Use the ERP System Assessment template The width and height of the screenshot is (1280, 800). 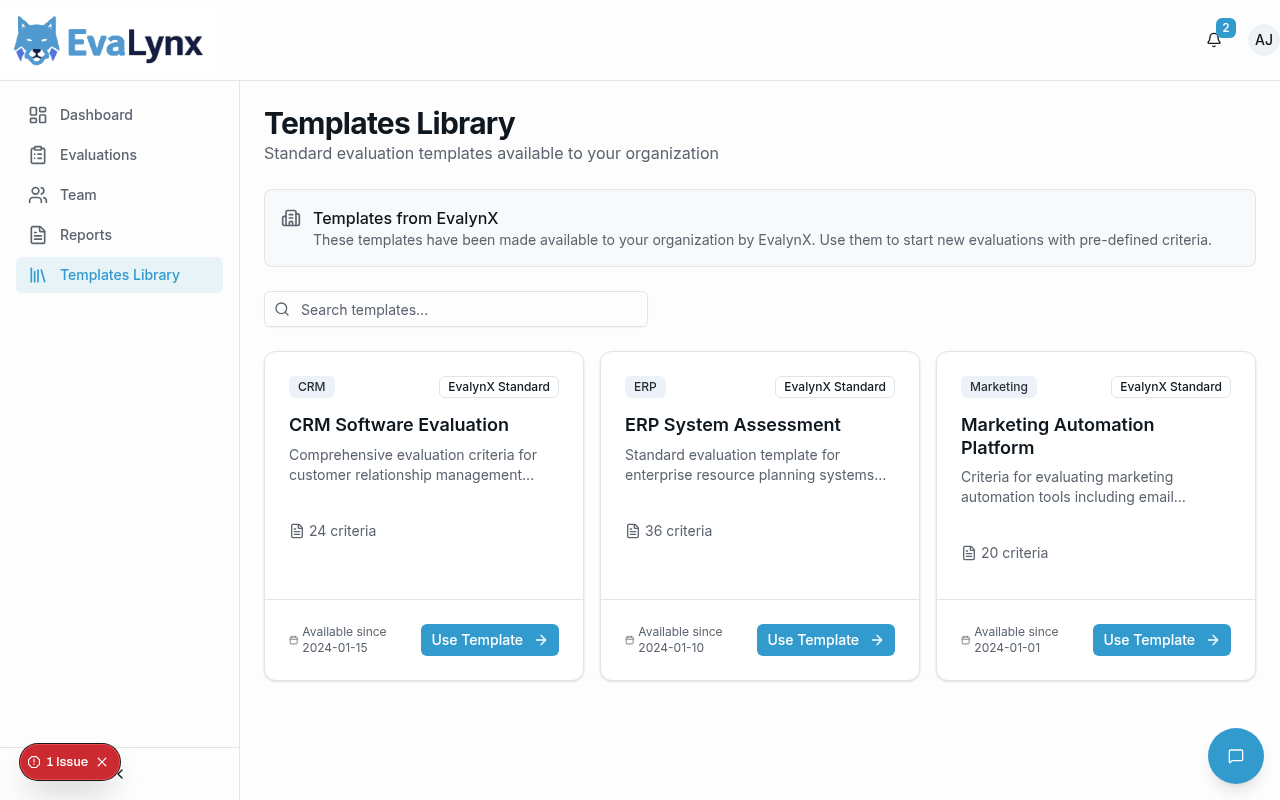click(x=826, y=640)
